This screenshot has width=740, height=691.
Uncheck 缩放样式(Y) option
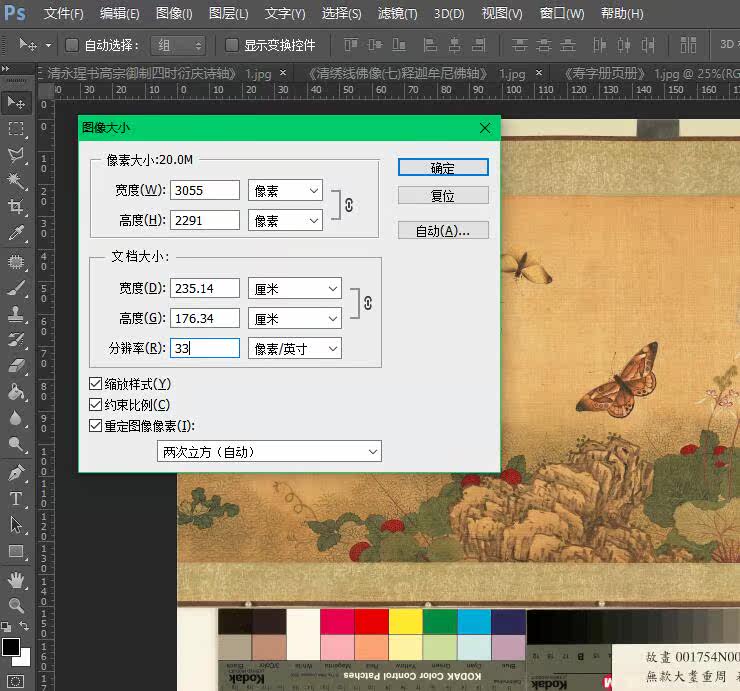(96, 383)
